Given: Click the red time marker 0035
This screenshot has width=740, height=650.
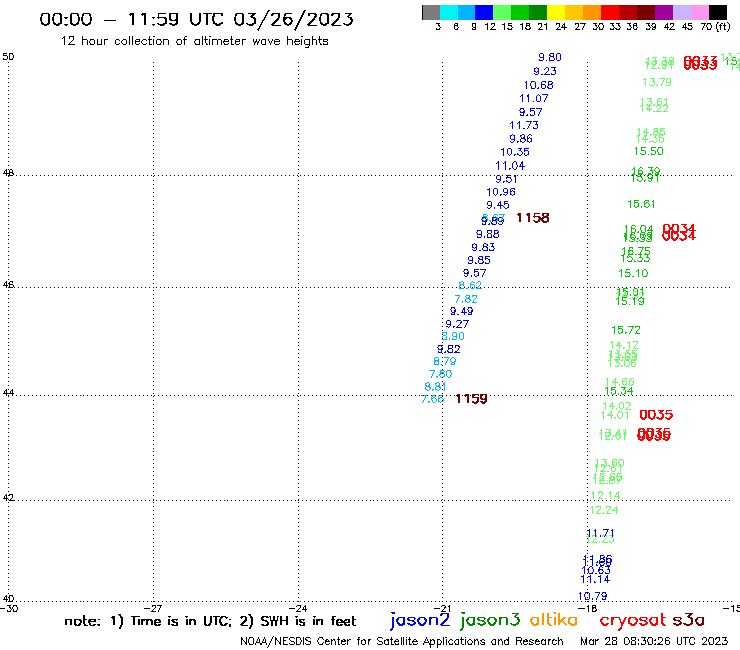Looking at the screenshot, I should 656,415.
